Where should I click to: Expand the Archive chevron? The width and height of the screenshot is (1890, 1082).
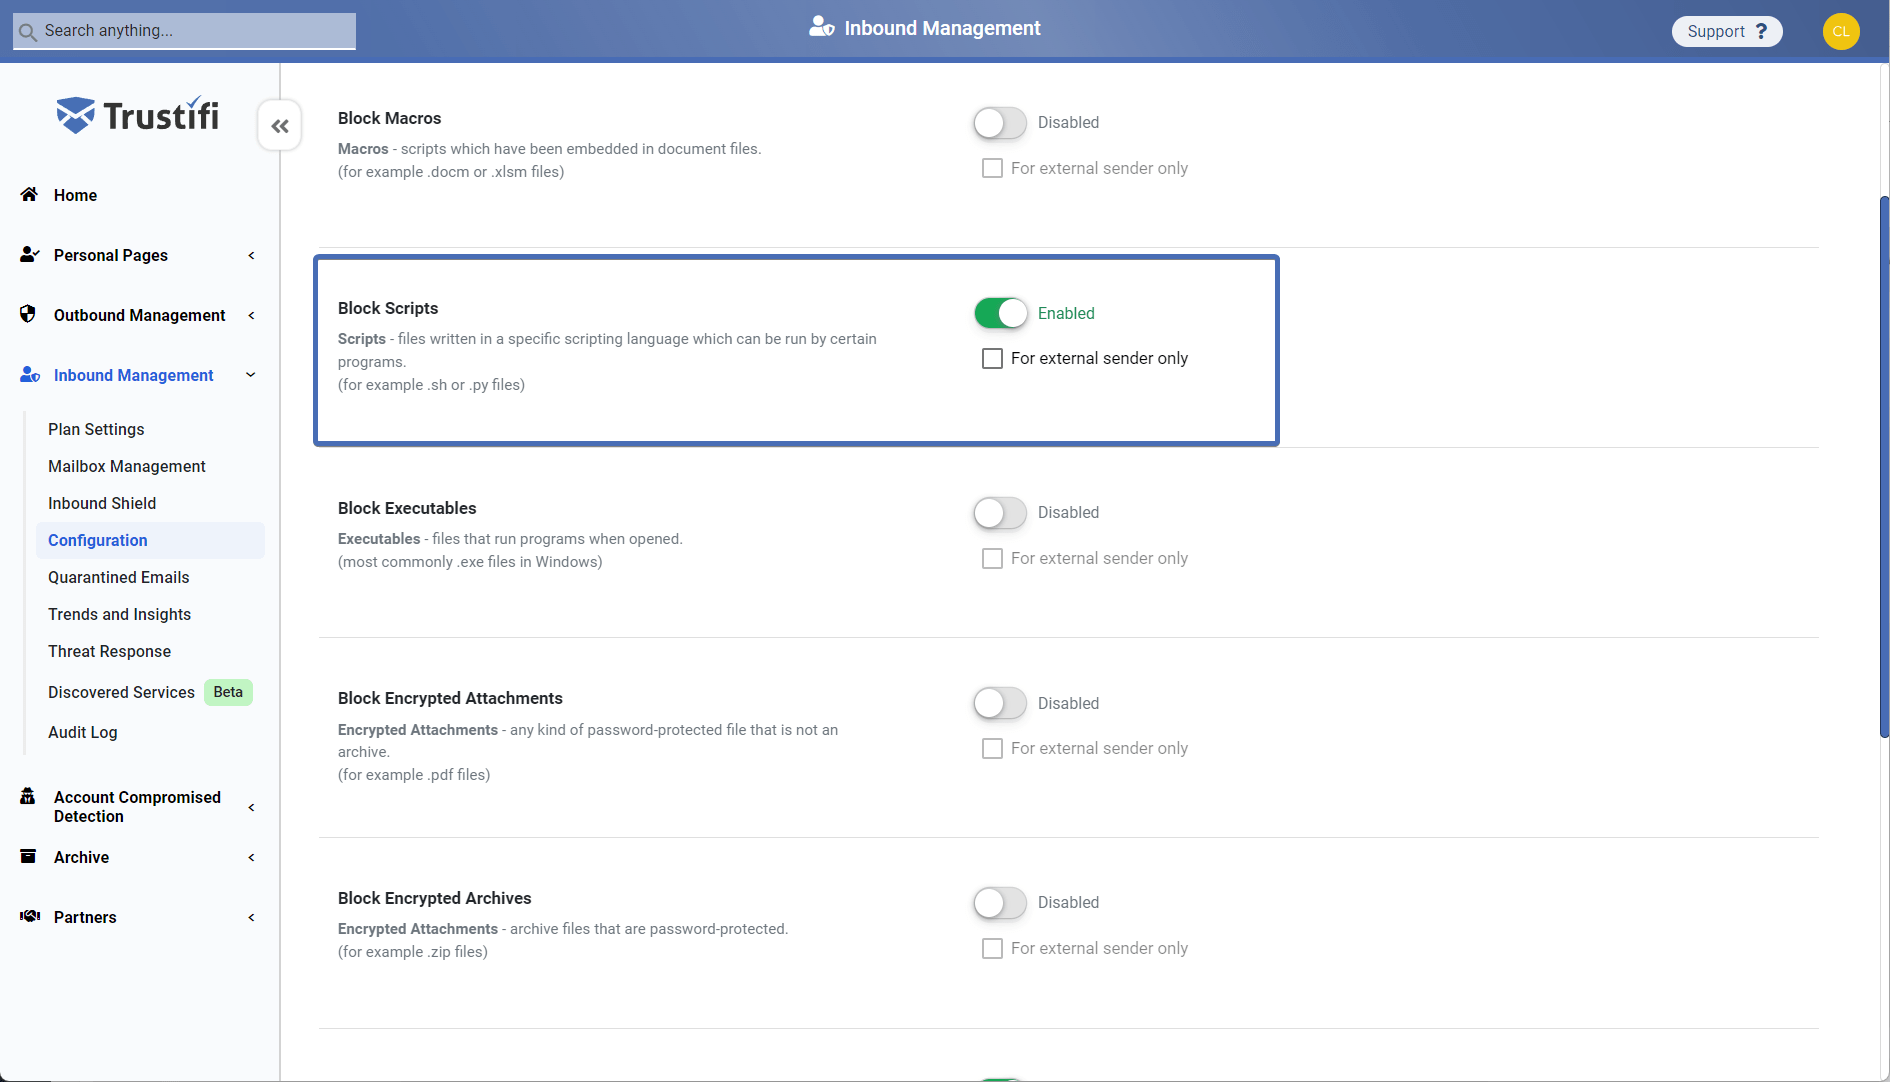[251, 857]
